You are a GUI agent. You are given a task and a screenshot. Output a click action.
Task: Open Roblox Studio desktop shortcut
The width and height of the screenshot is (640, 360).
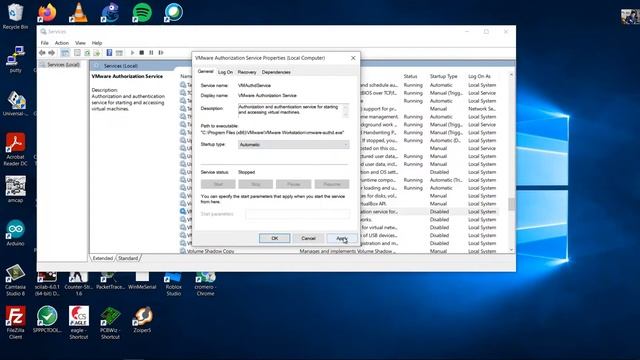pos(173,284)
